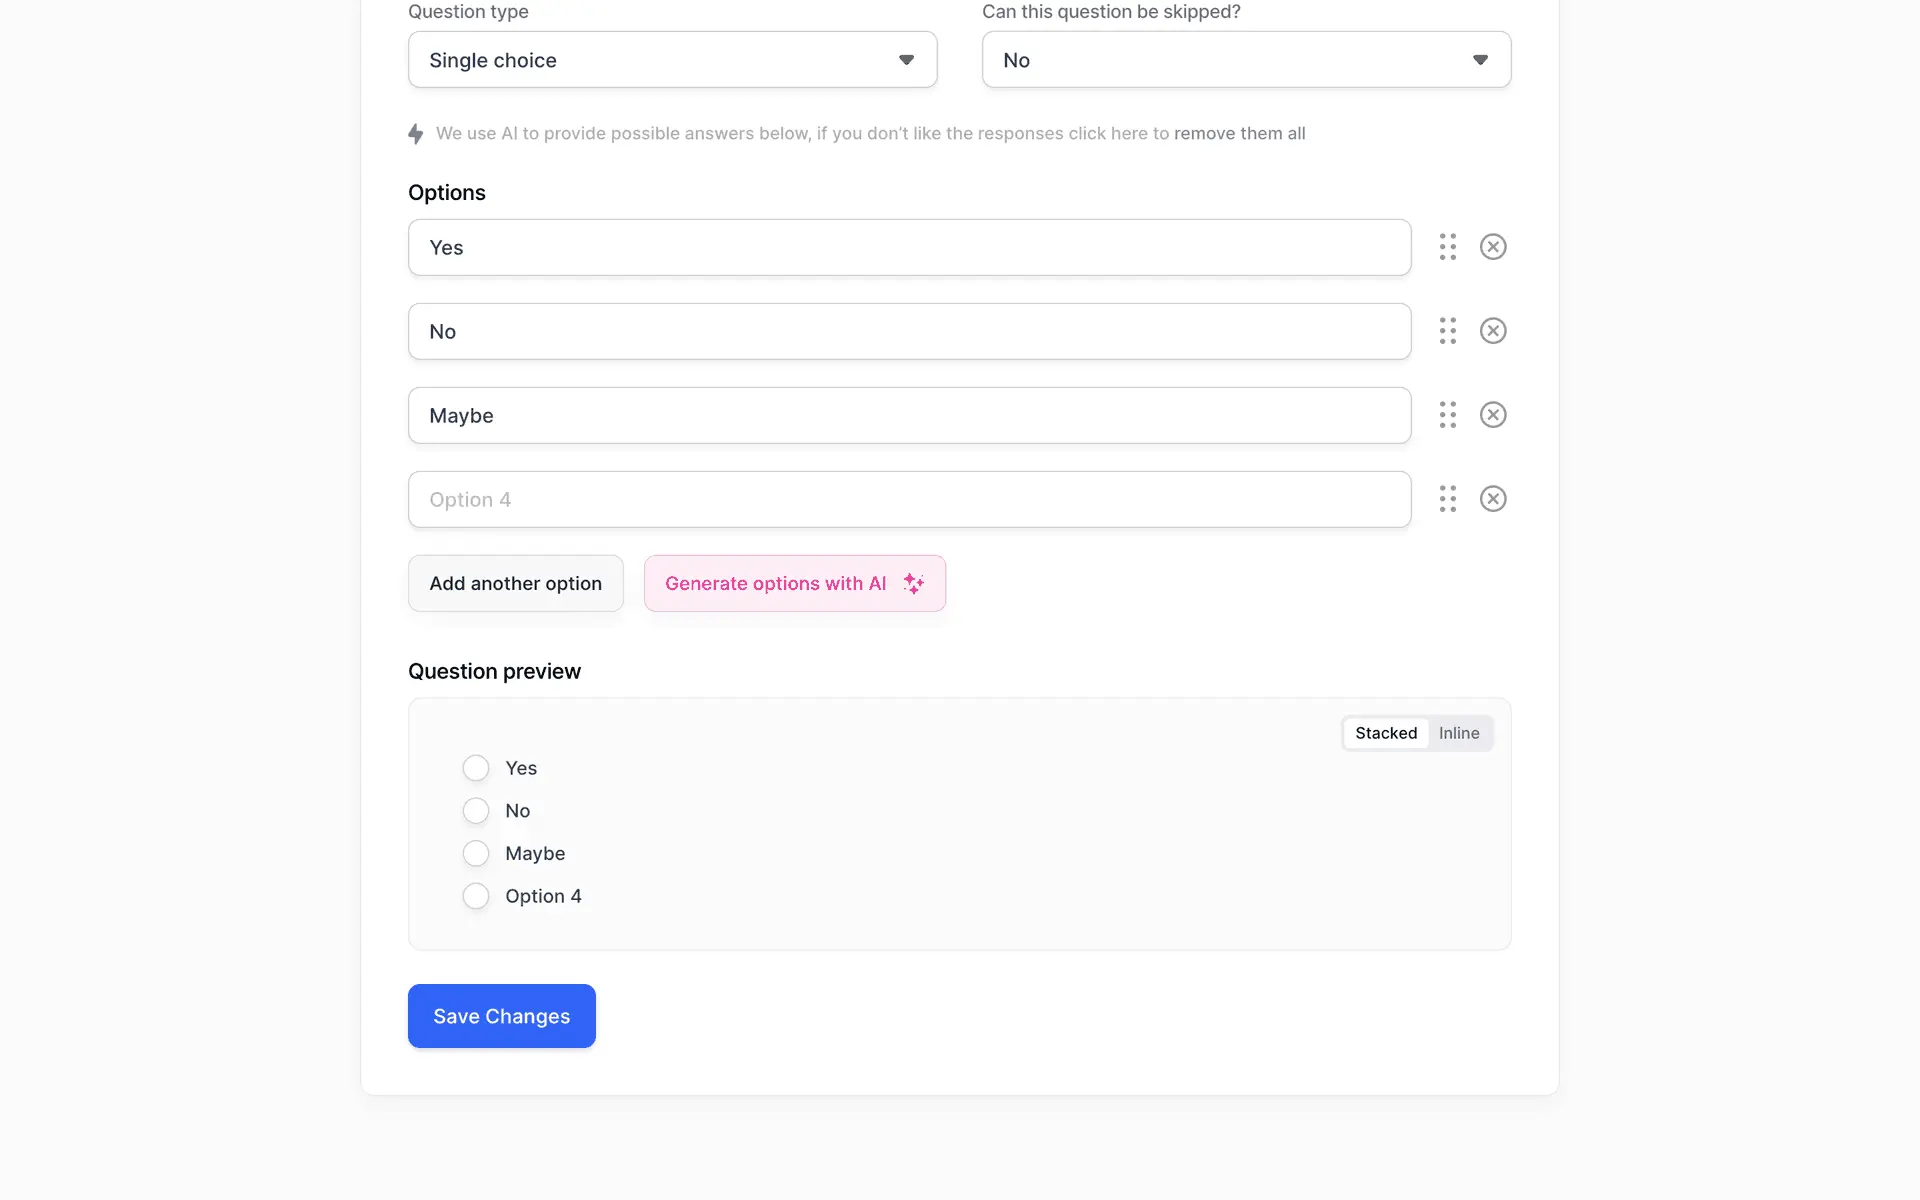Grab the drag handle beside the "Yes" option
This screenshot has height=1200, width=1920.
point(1448,247)
